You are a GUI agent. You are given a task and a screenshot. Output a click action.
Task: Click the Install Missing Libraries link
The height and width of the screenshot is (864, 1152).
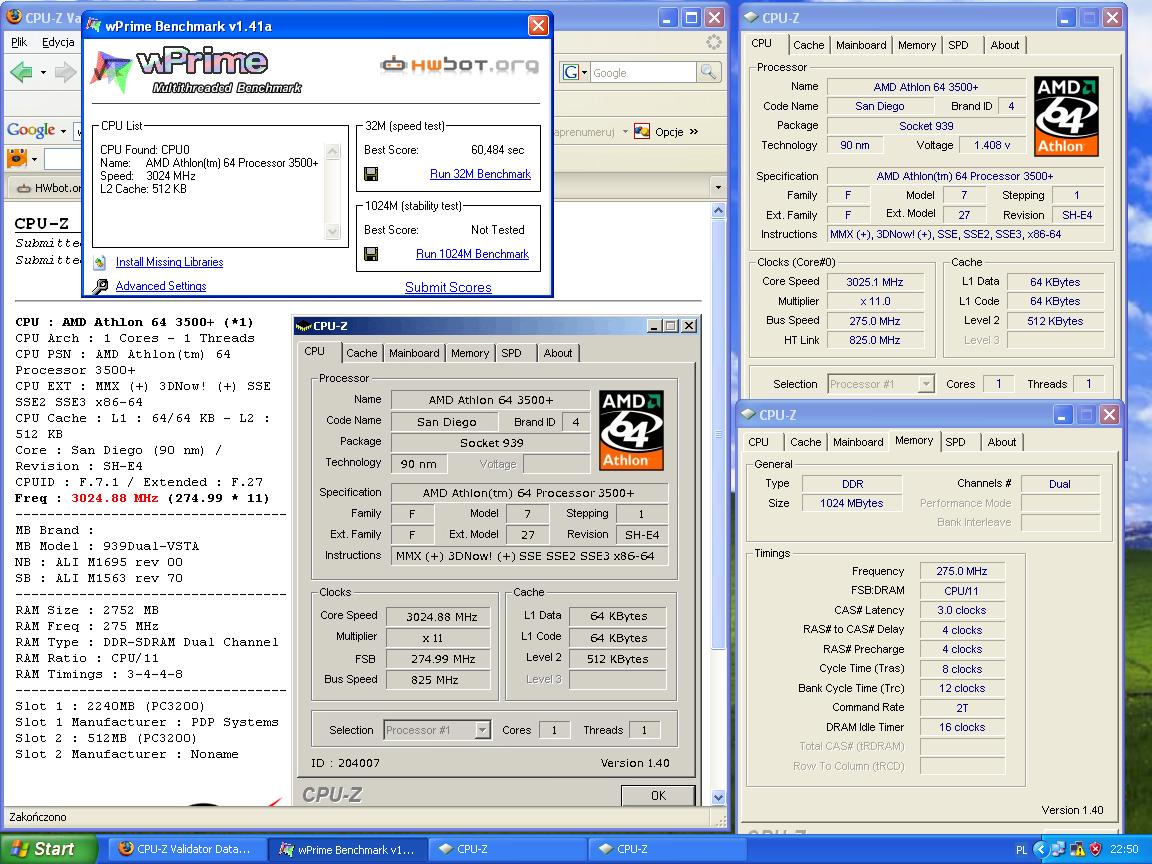tap(170, 262)
